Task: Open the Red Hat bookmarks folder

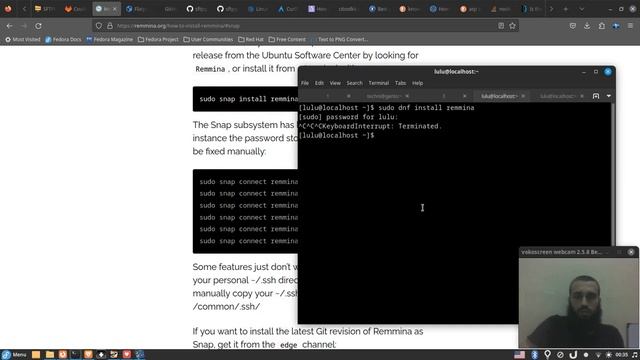Action: tap(251, 40)
